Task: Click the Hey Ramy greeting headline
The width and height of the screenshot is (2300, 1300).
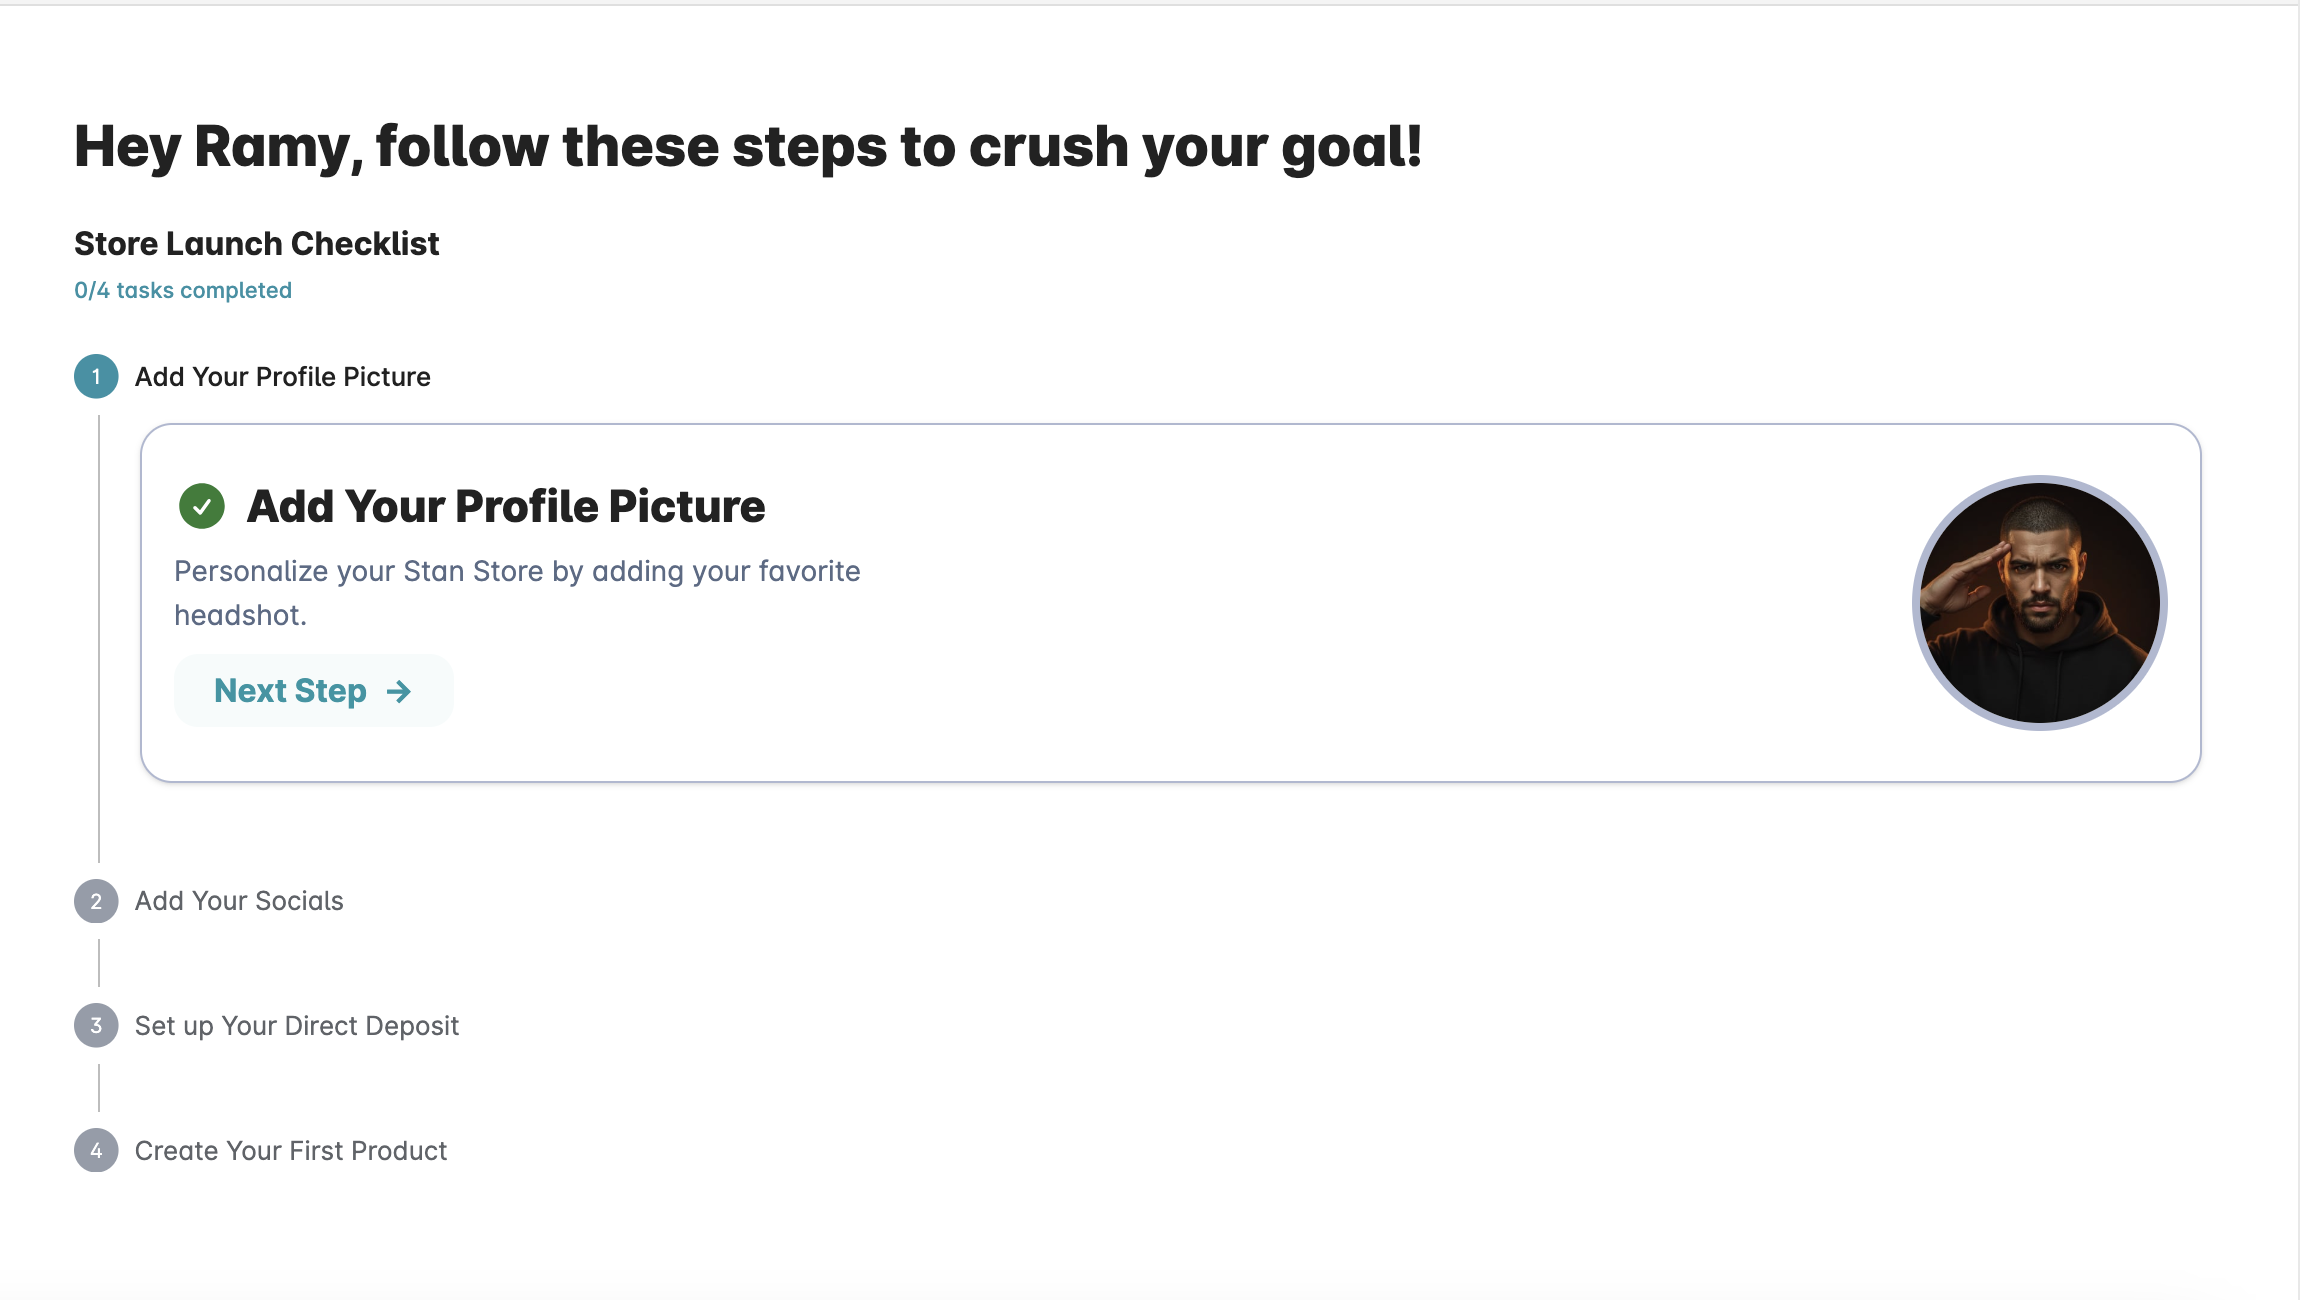Action: pyautogui.click(x=748, y=147)
